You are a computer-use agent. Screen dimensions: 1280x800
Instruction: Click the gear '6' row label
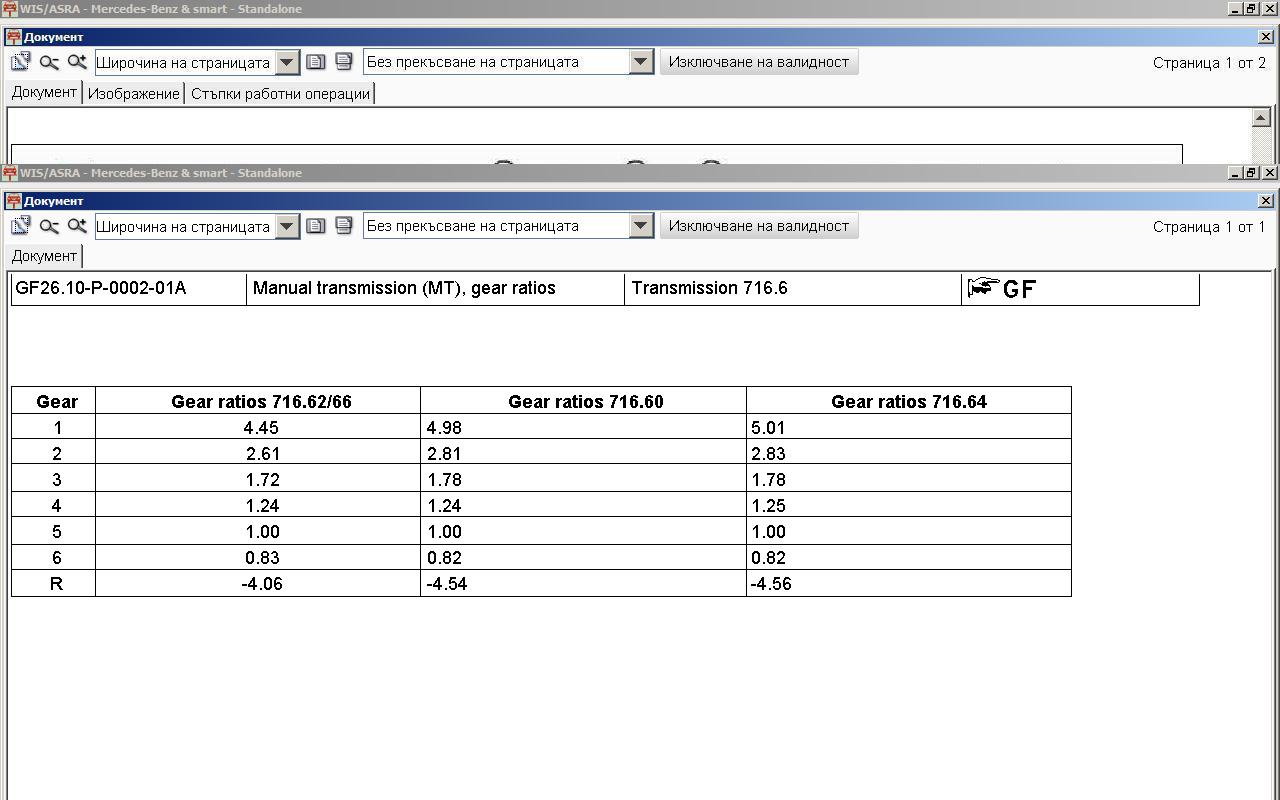[57, 558]
